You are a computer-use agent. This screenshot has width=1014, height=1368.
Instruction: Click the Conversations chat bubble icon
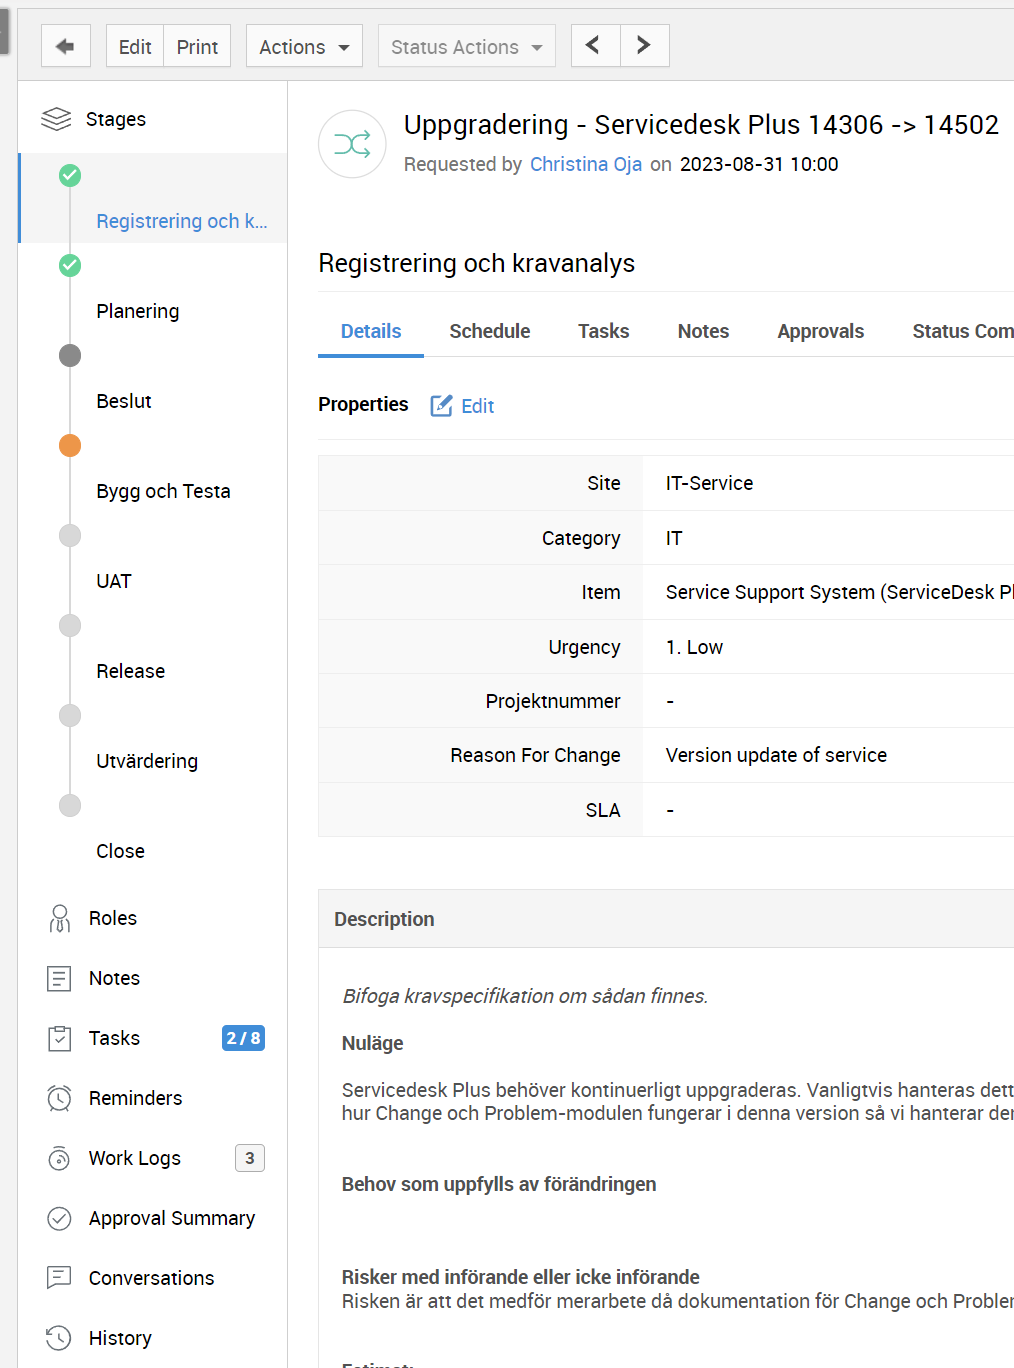(60, 1277)
